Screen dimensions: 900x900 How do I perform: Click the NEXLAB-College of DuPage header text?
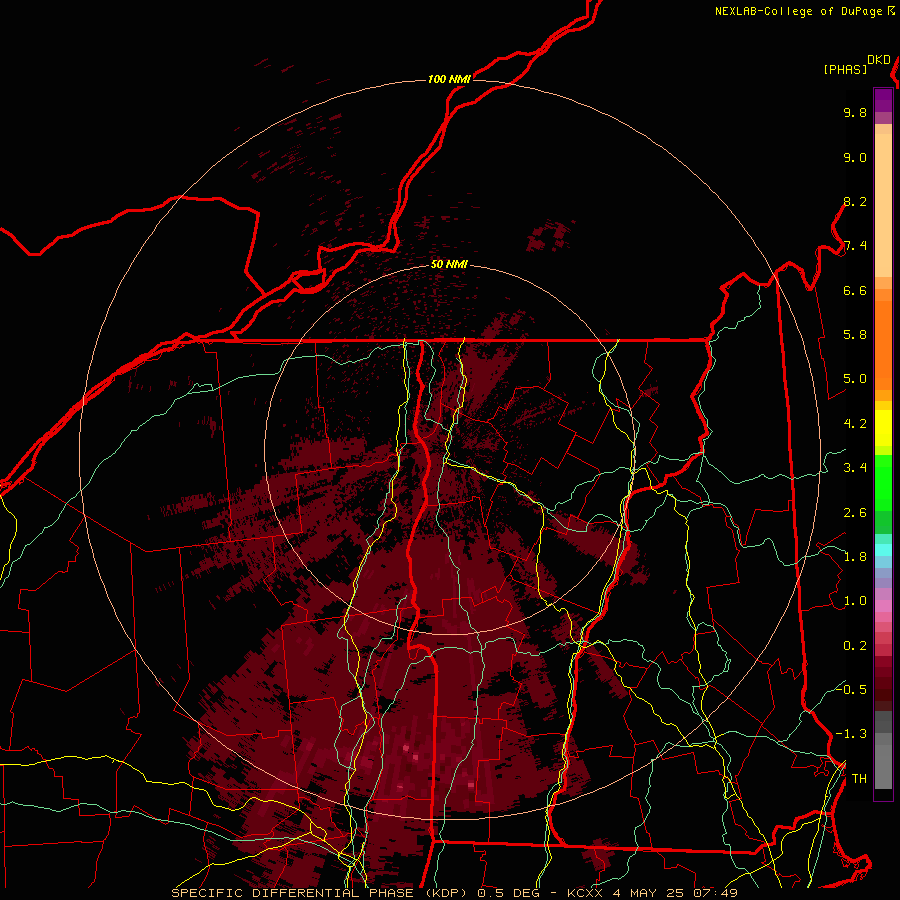pos(798,11)
